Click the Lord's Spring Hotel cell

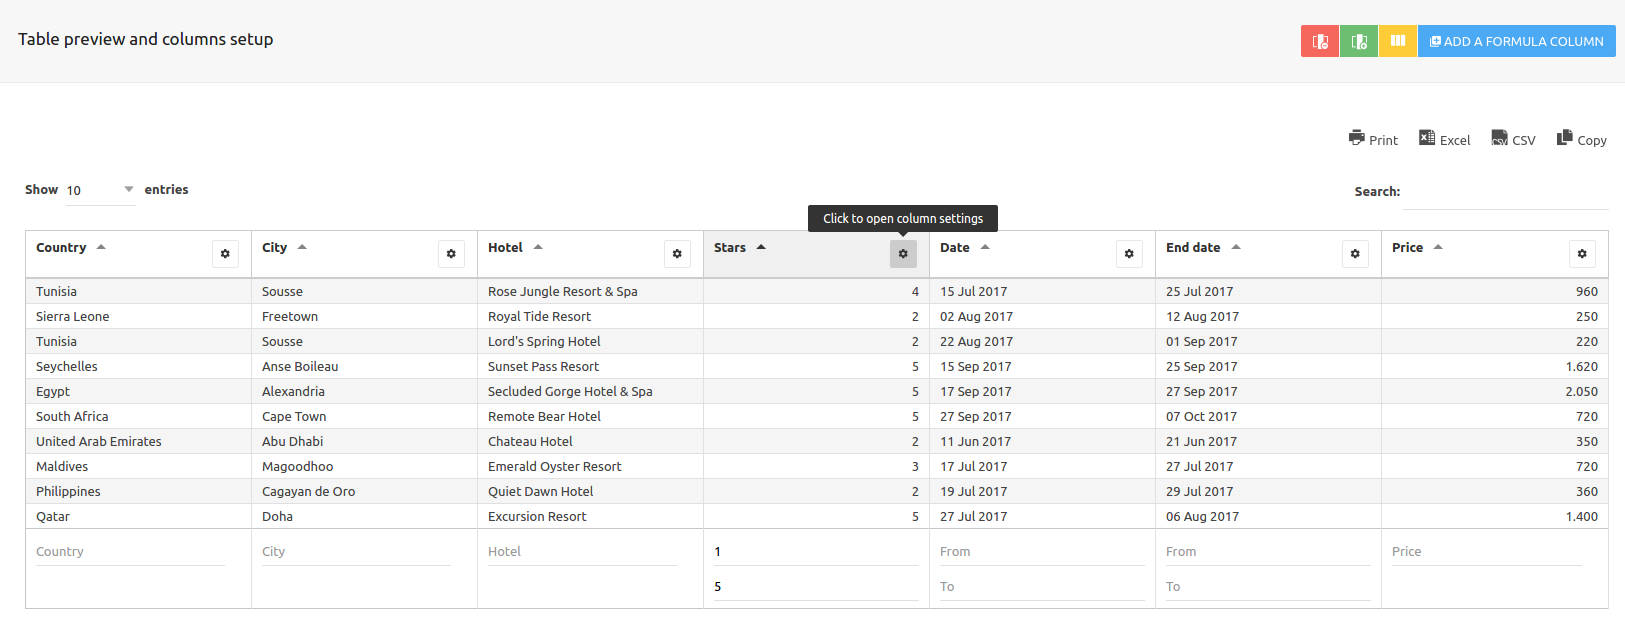coord(590,341)
